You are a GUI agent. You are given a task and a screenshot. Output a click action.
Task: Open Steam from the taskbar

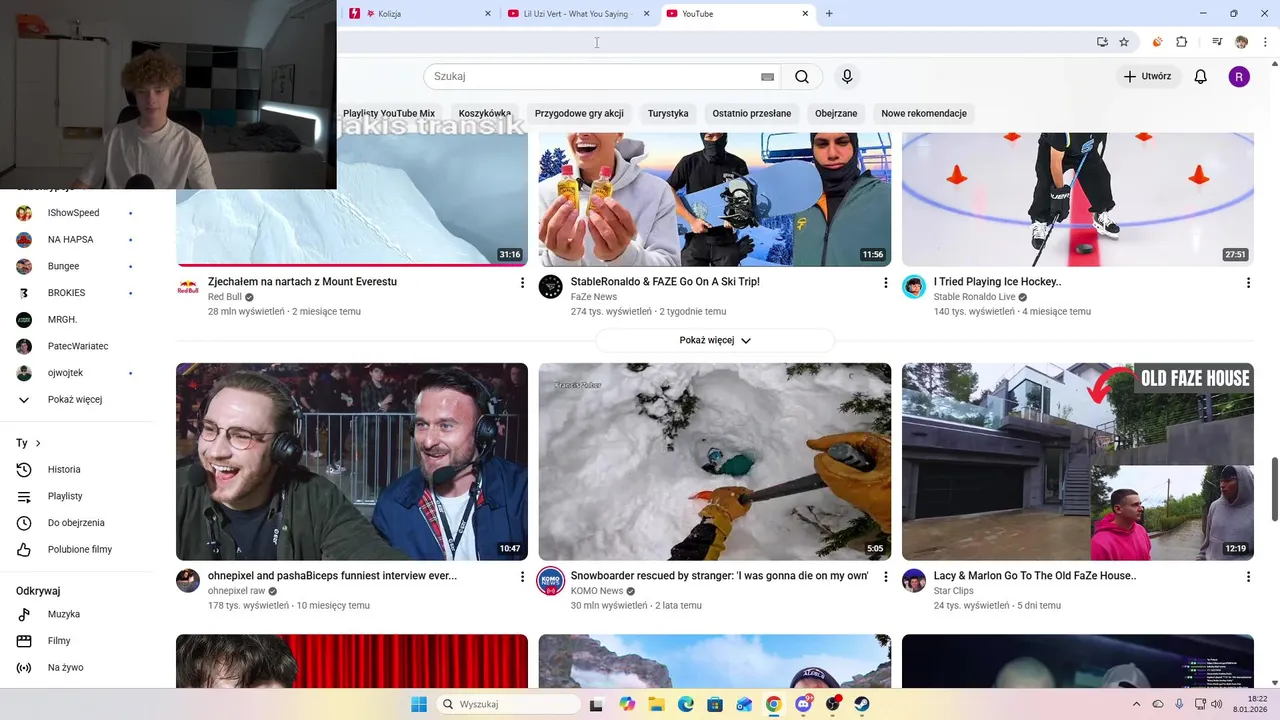click(x=862, y=704)
